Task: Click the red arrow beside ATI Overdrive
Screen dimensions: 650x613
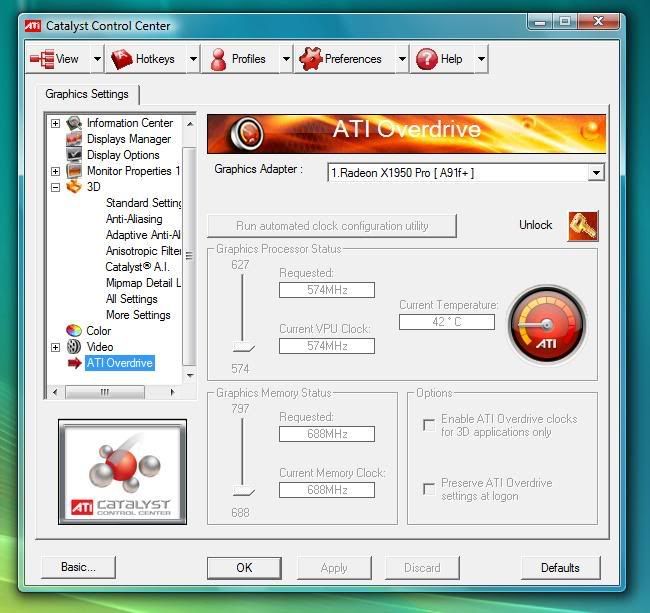Action: coord(75,363)
